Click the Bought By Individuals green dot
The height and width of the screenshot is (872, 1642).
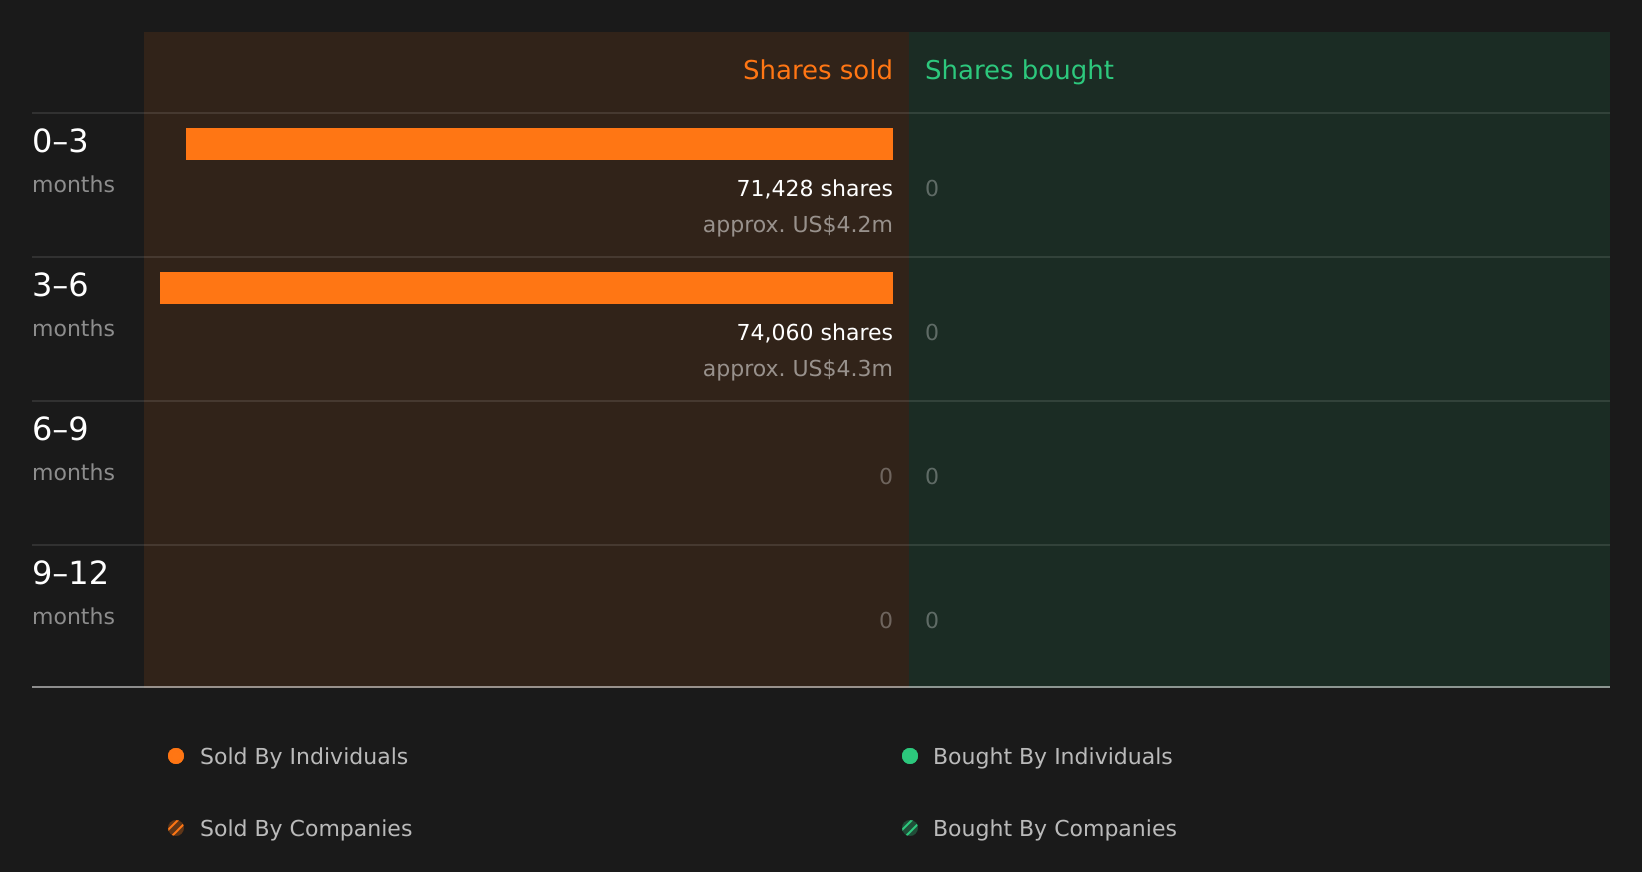(910, 756)
